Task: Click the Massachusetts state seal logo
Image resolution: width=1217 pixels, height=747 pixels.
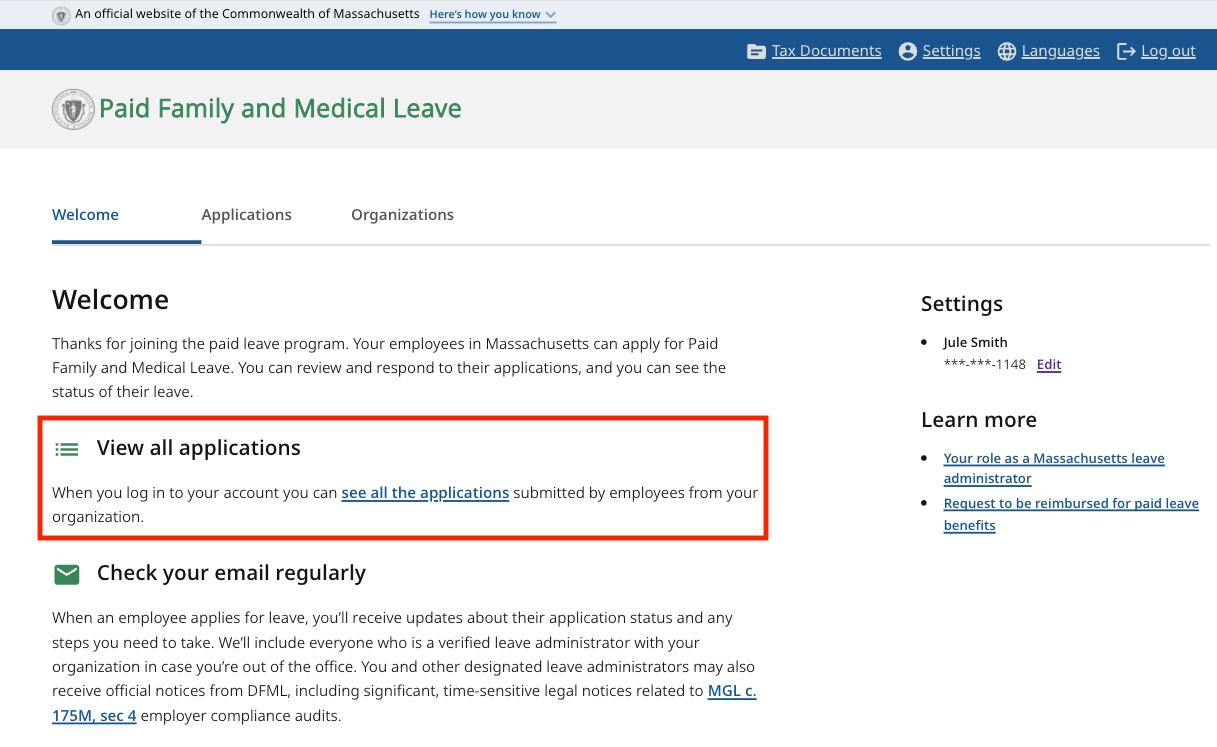Action: coord(73,109)
